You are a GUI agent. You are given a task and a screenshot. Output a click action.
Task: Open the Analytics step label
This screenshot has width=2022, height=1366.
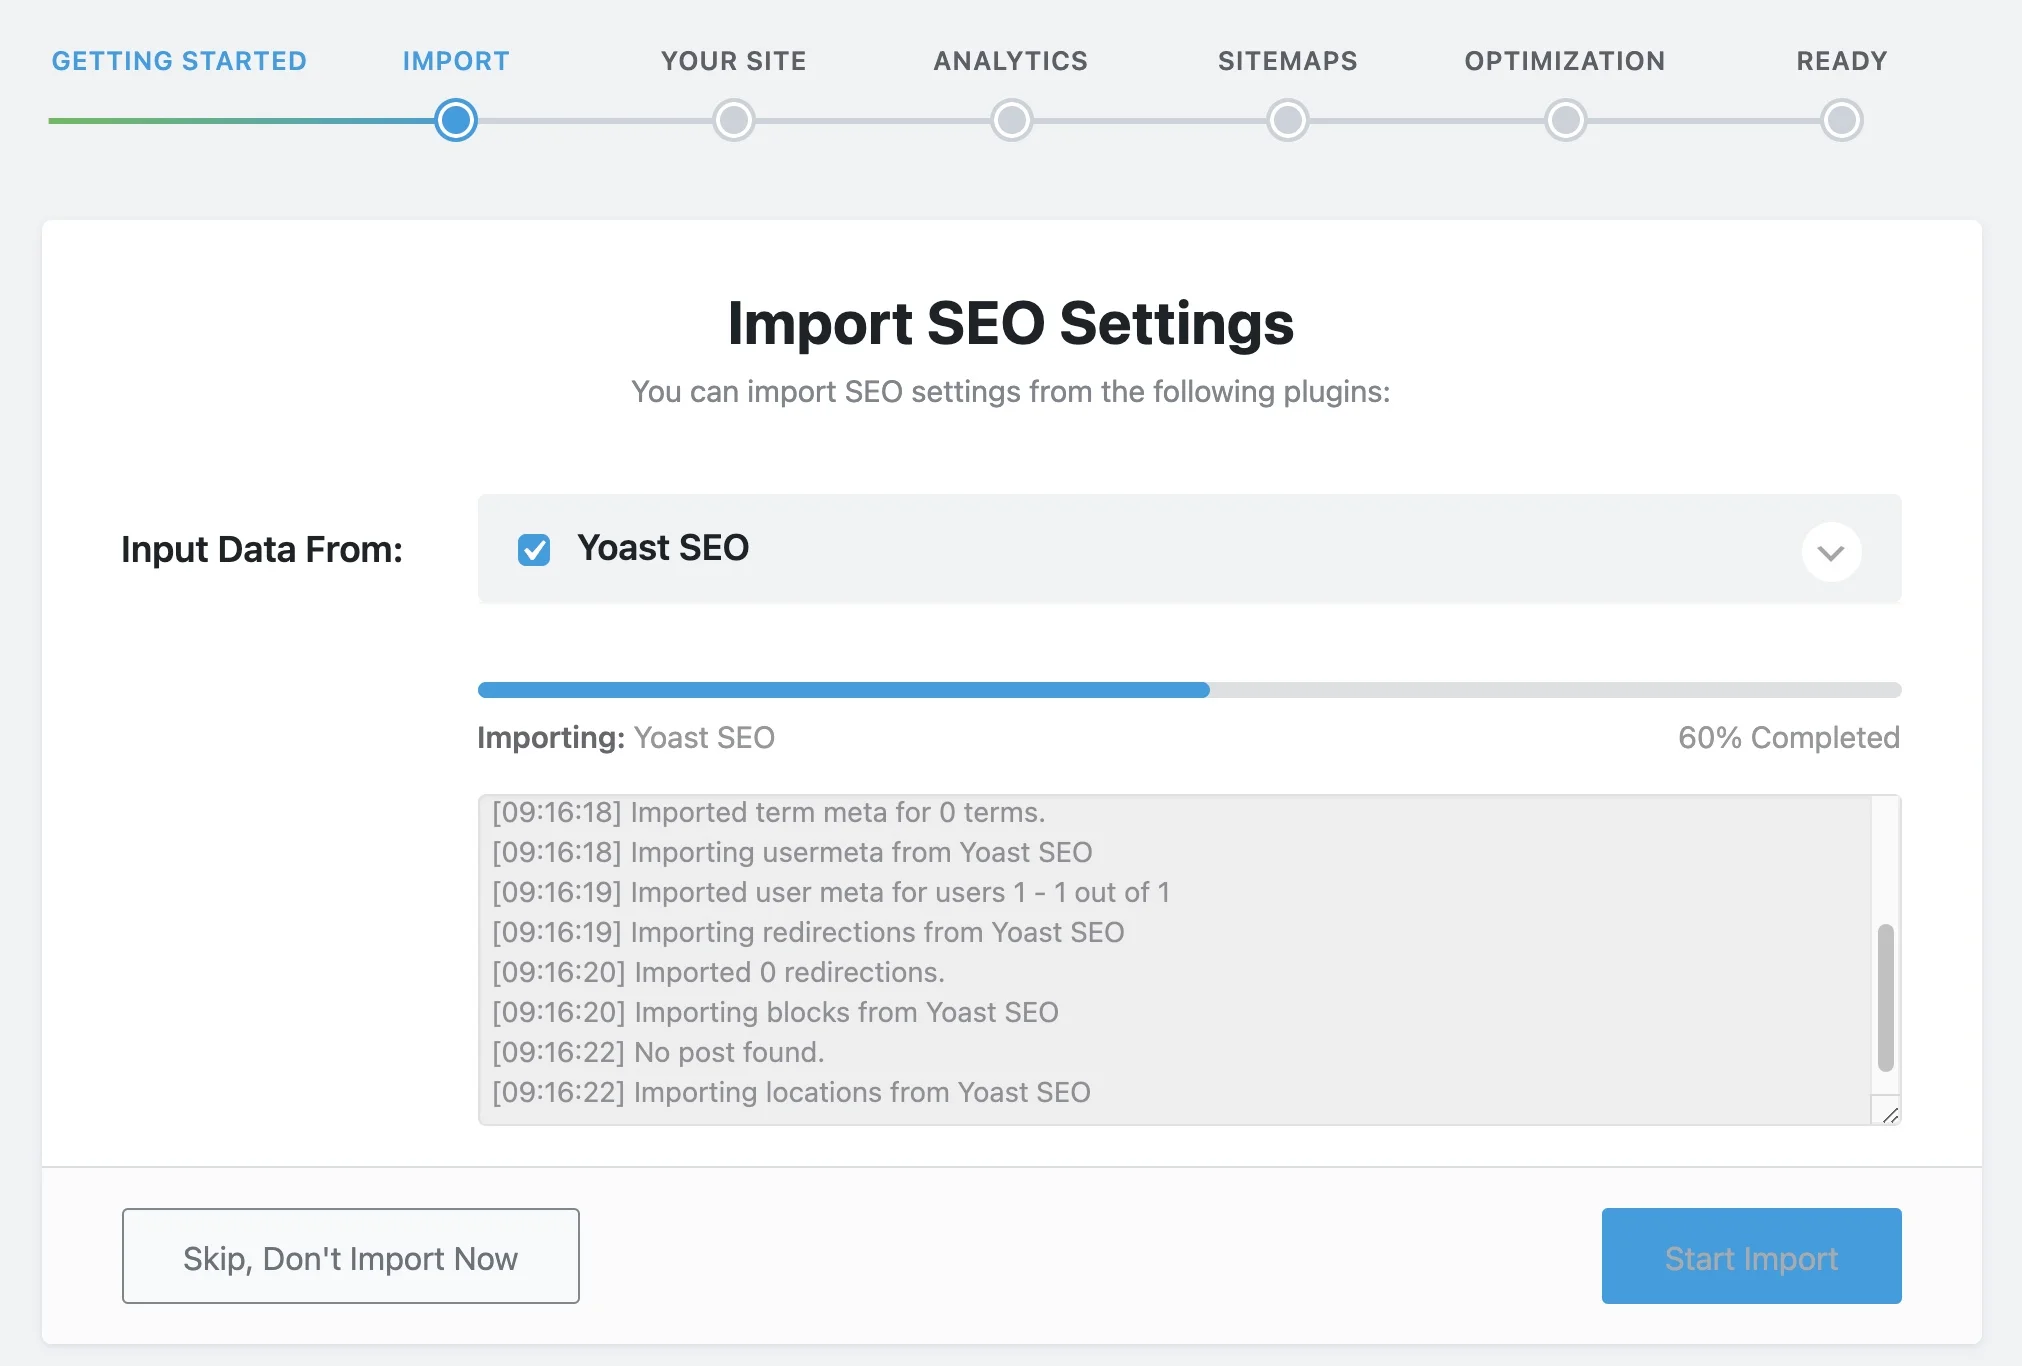tap(1011, 61)
